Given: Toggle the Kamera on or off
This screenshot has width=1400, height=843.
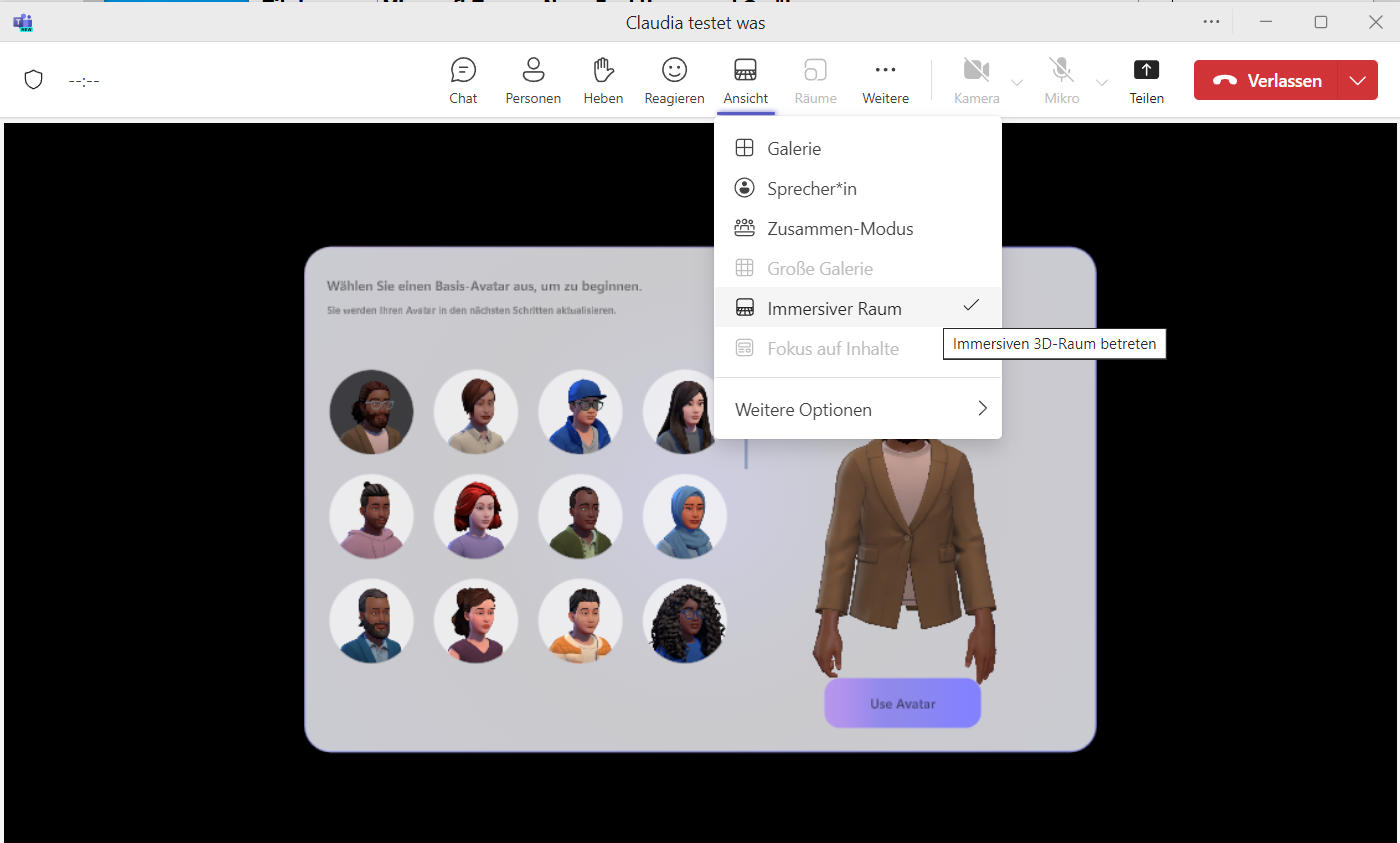Looking at the screenshot, I should tap(976, 70).
